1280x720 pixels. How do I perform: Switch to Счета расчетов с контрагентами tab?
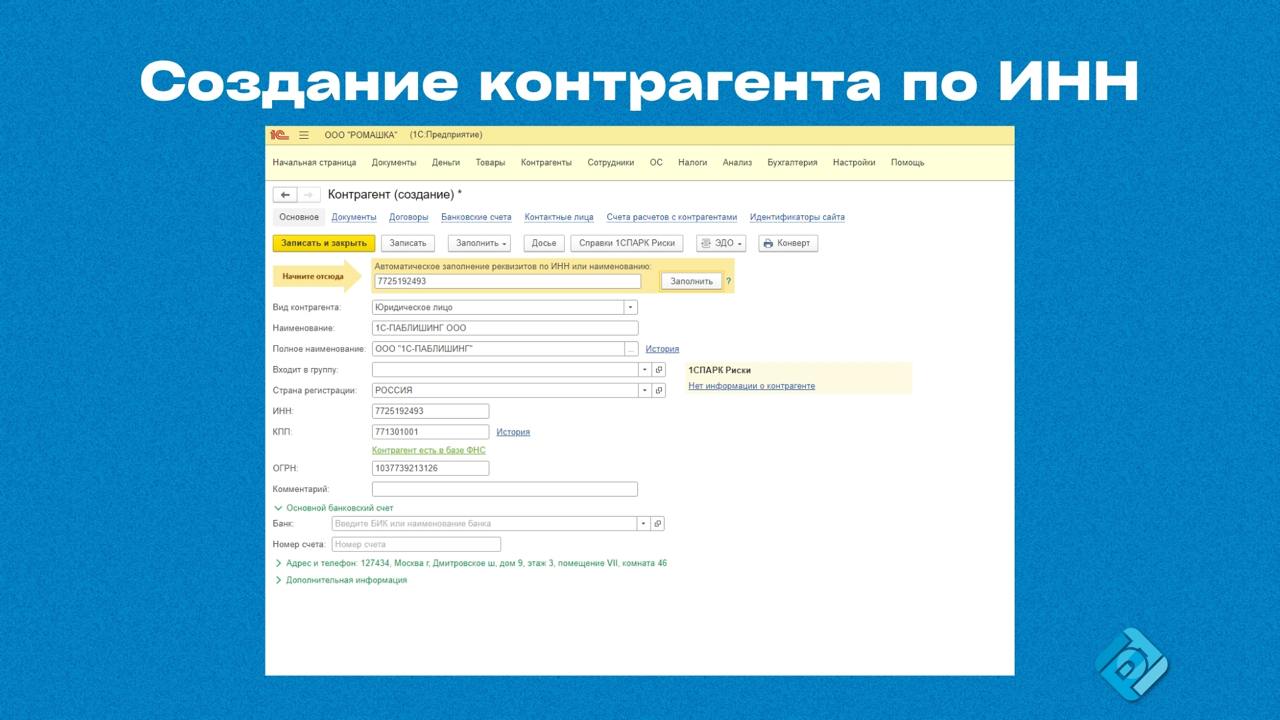click(672, 217)
